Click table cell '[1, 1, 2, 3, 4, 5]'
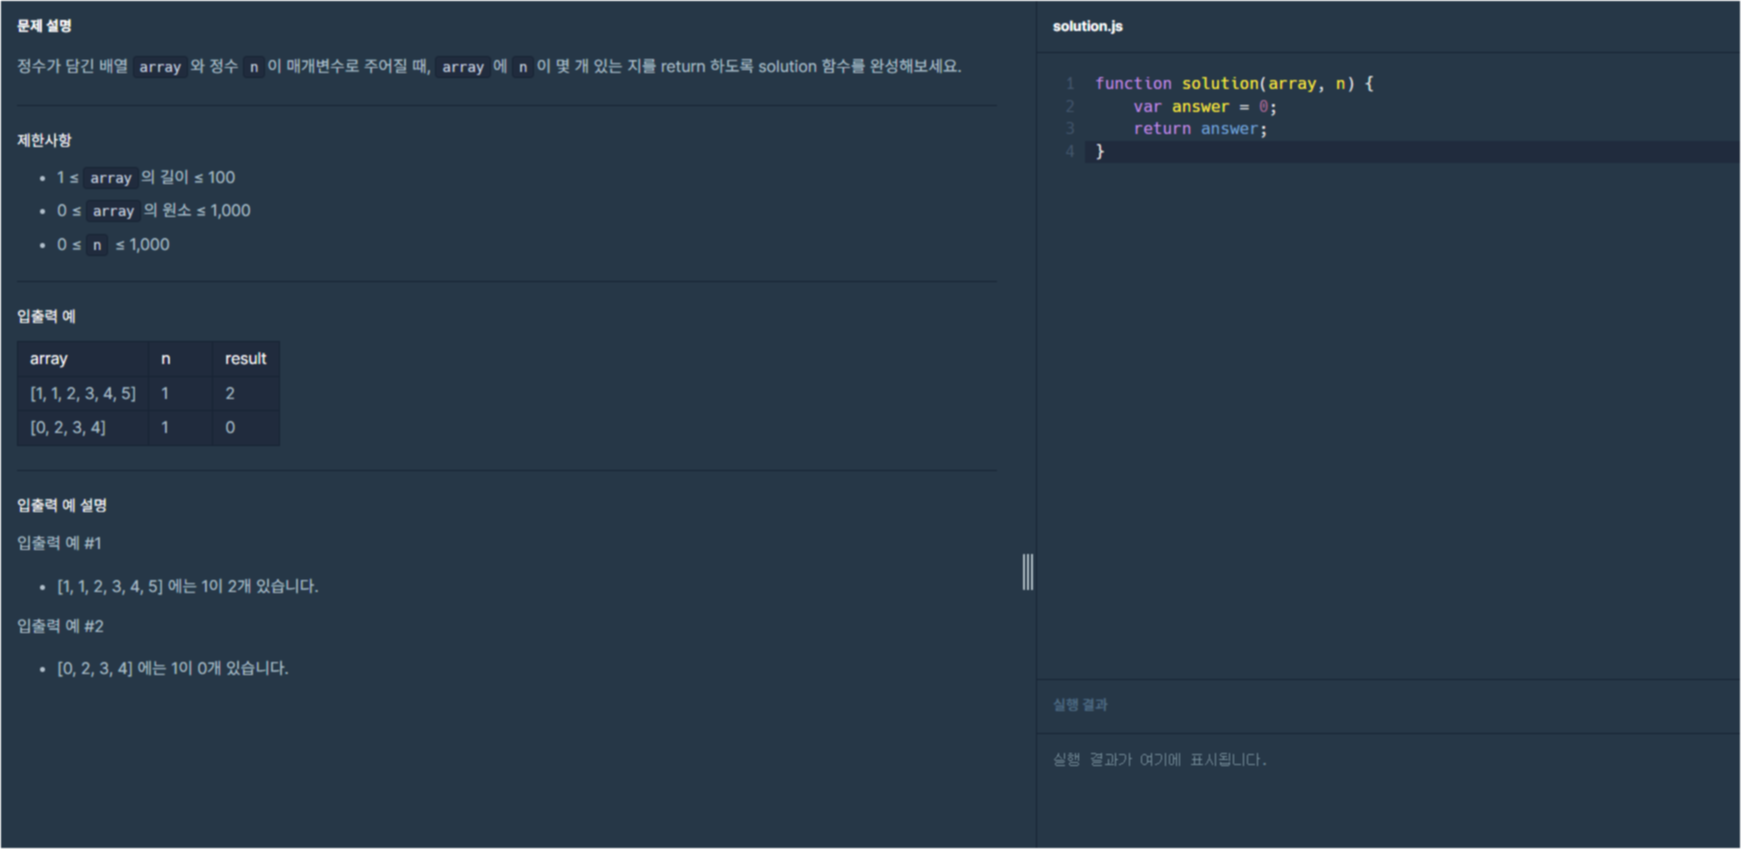The height and width of the screenshot is (849, 1741). click(x=83, y=393)
